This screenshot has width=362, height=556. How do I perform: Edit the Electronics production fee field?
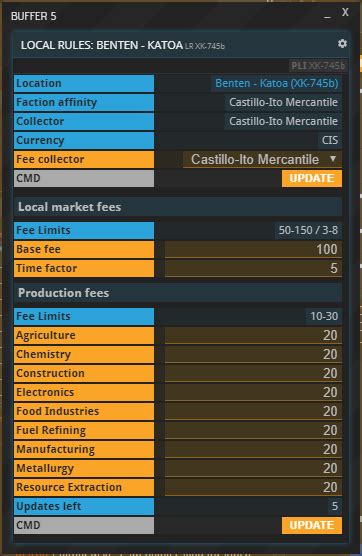pos(253,392)
